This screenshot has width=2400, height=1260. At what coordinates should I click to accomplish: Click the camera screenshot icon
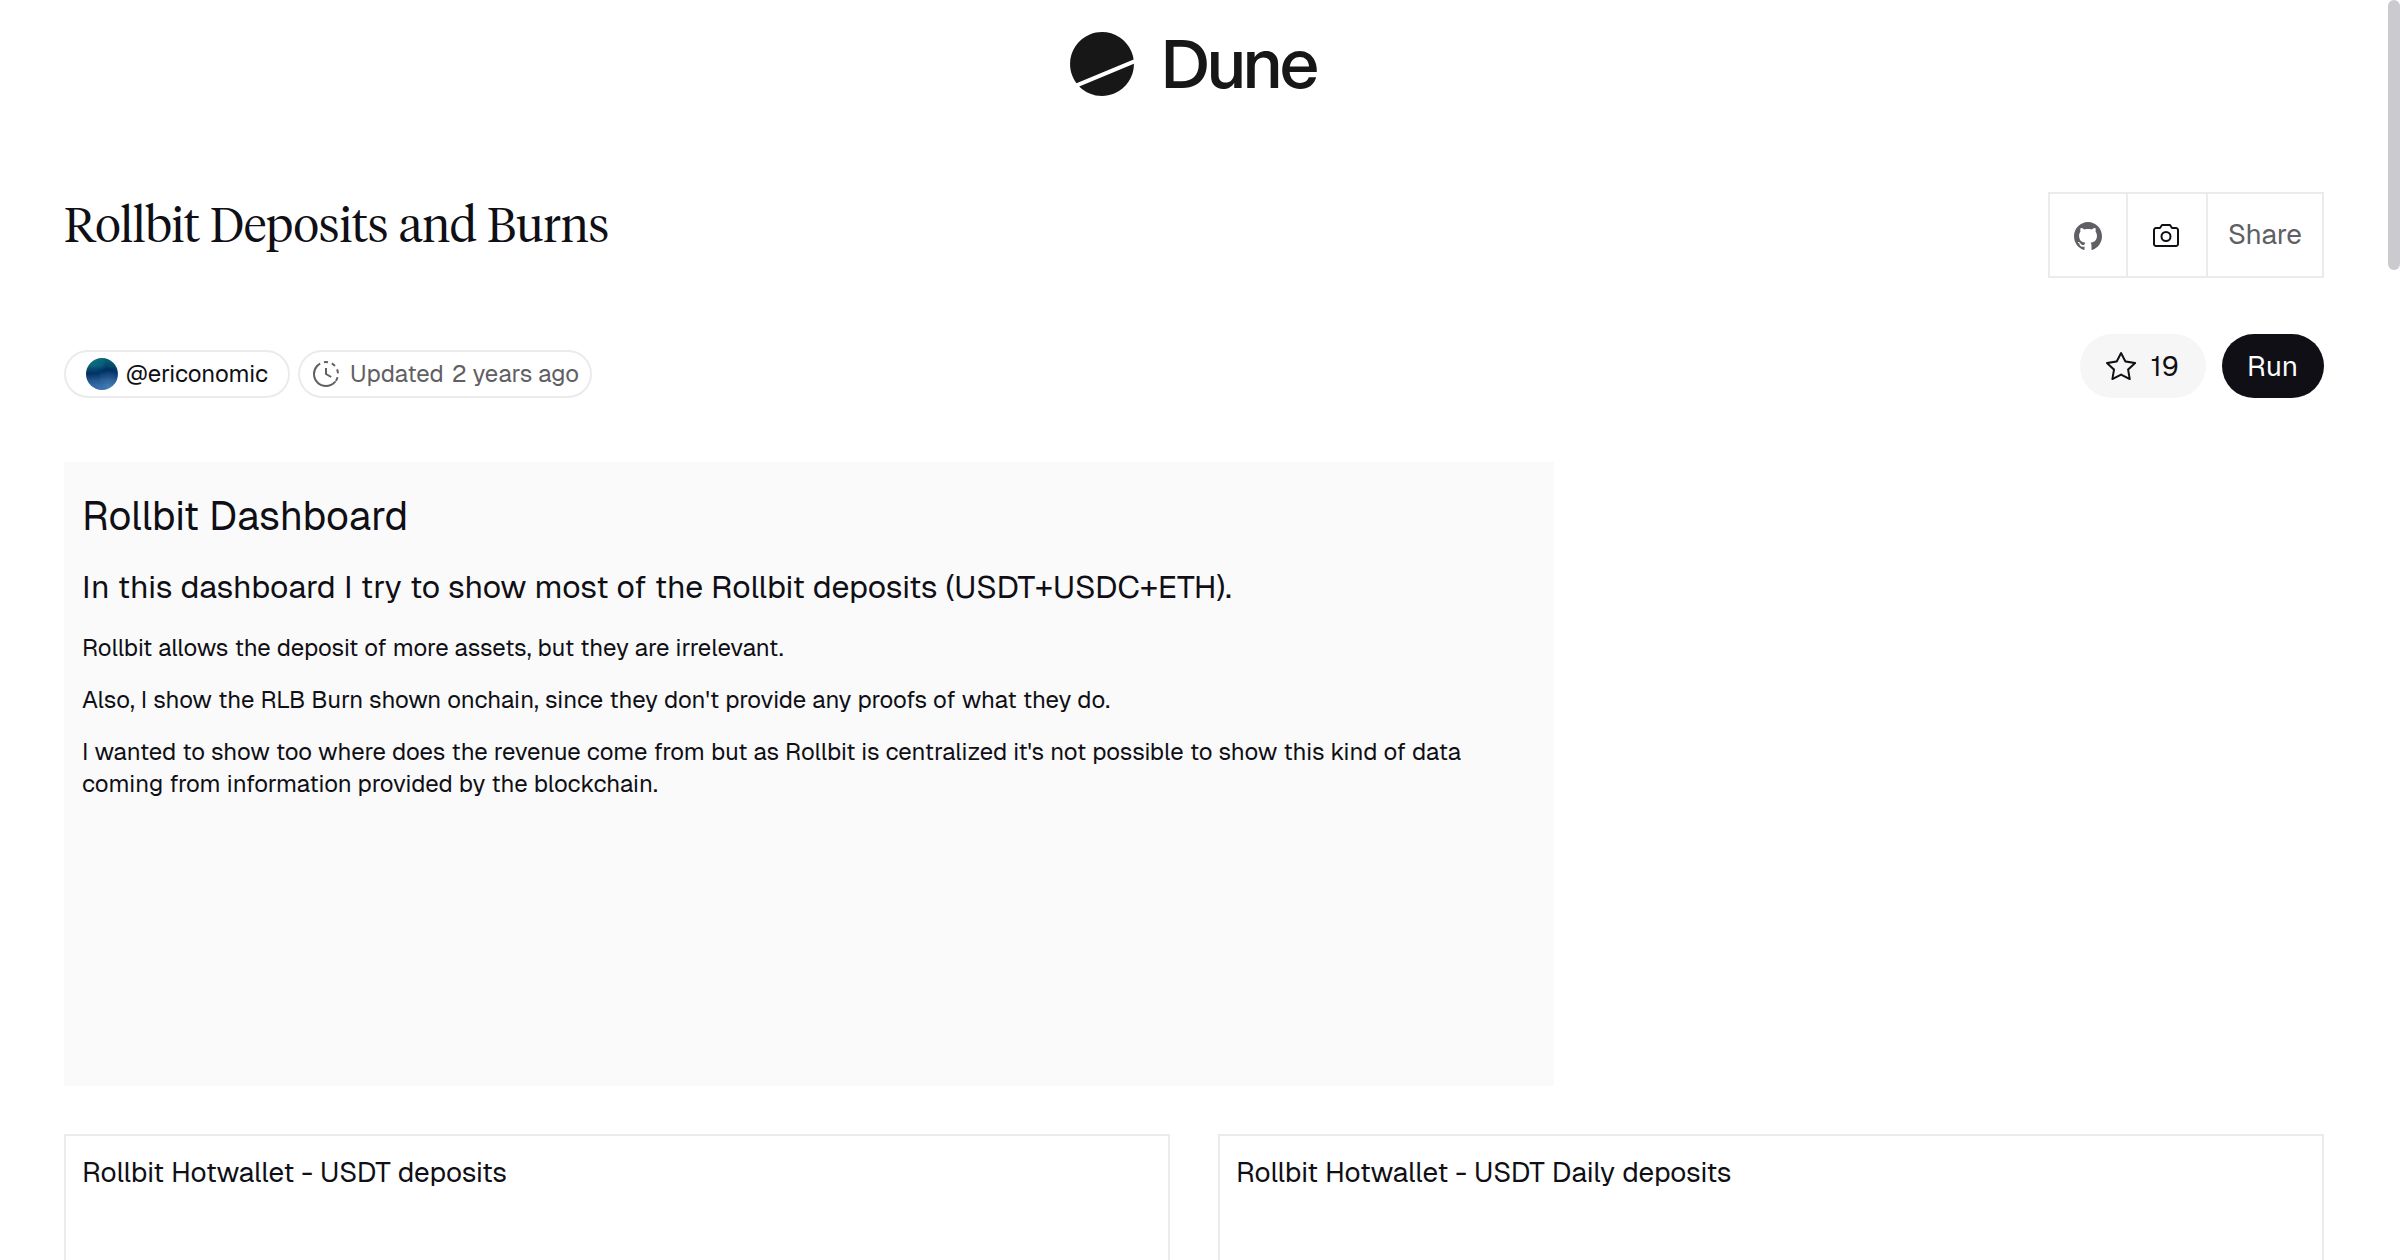[x=2165, y=235]
